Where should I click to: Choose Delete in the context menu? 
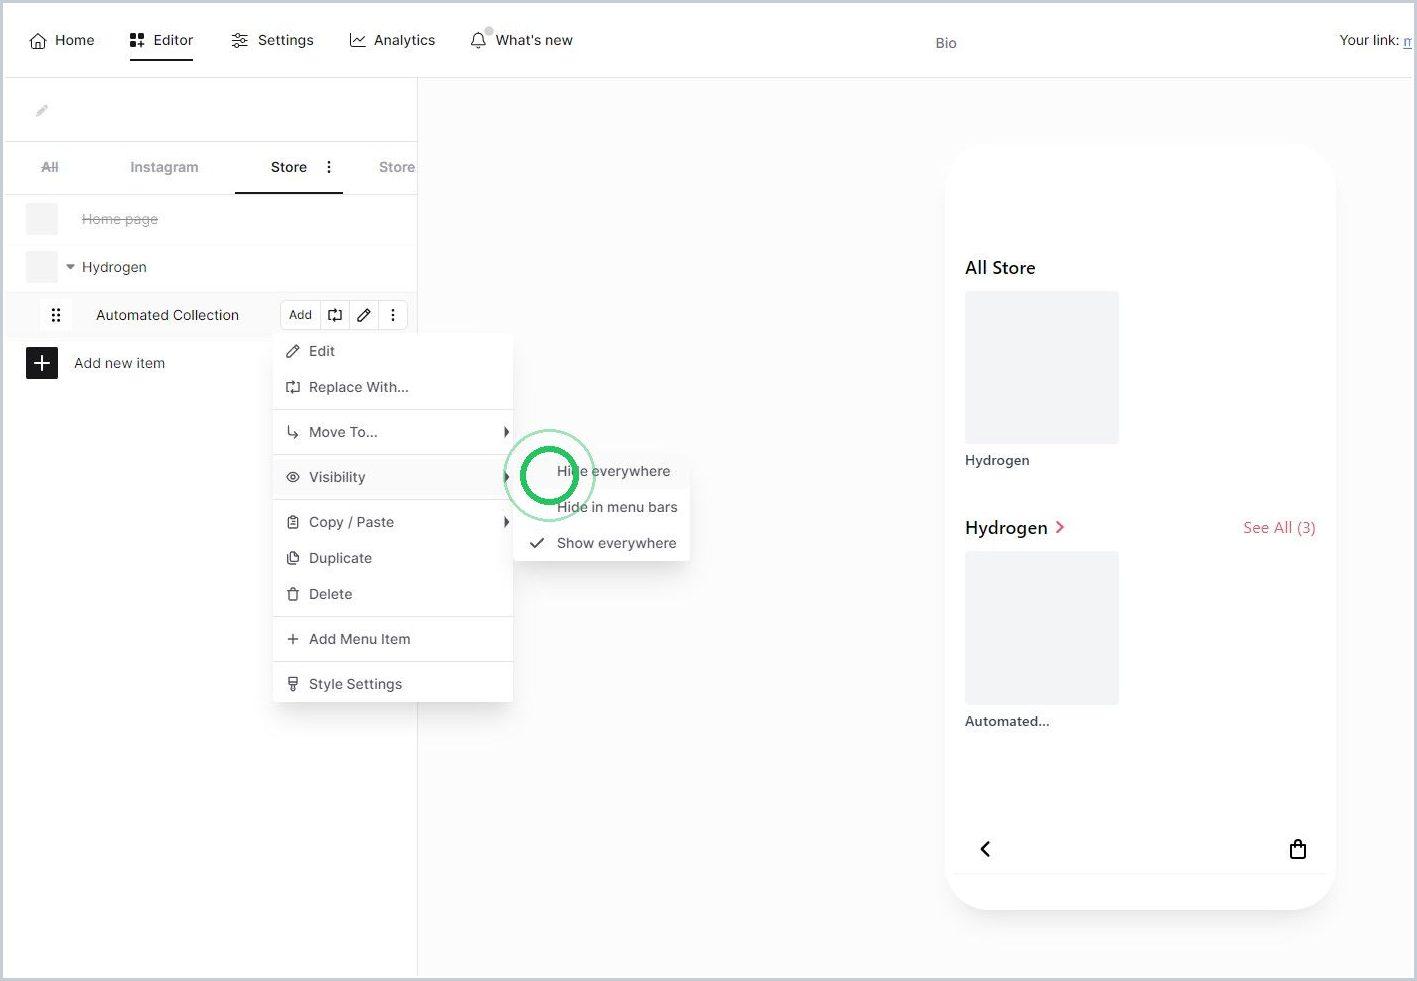(393, 594)
